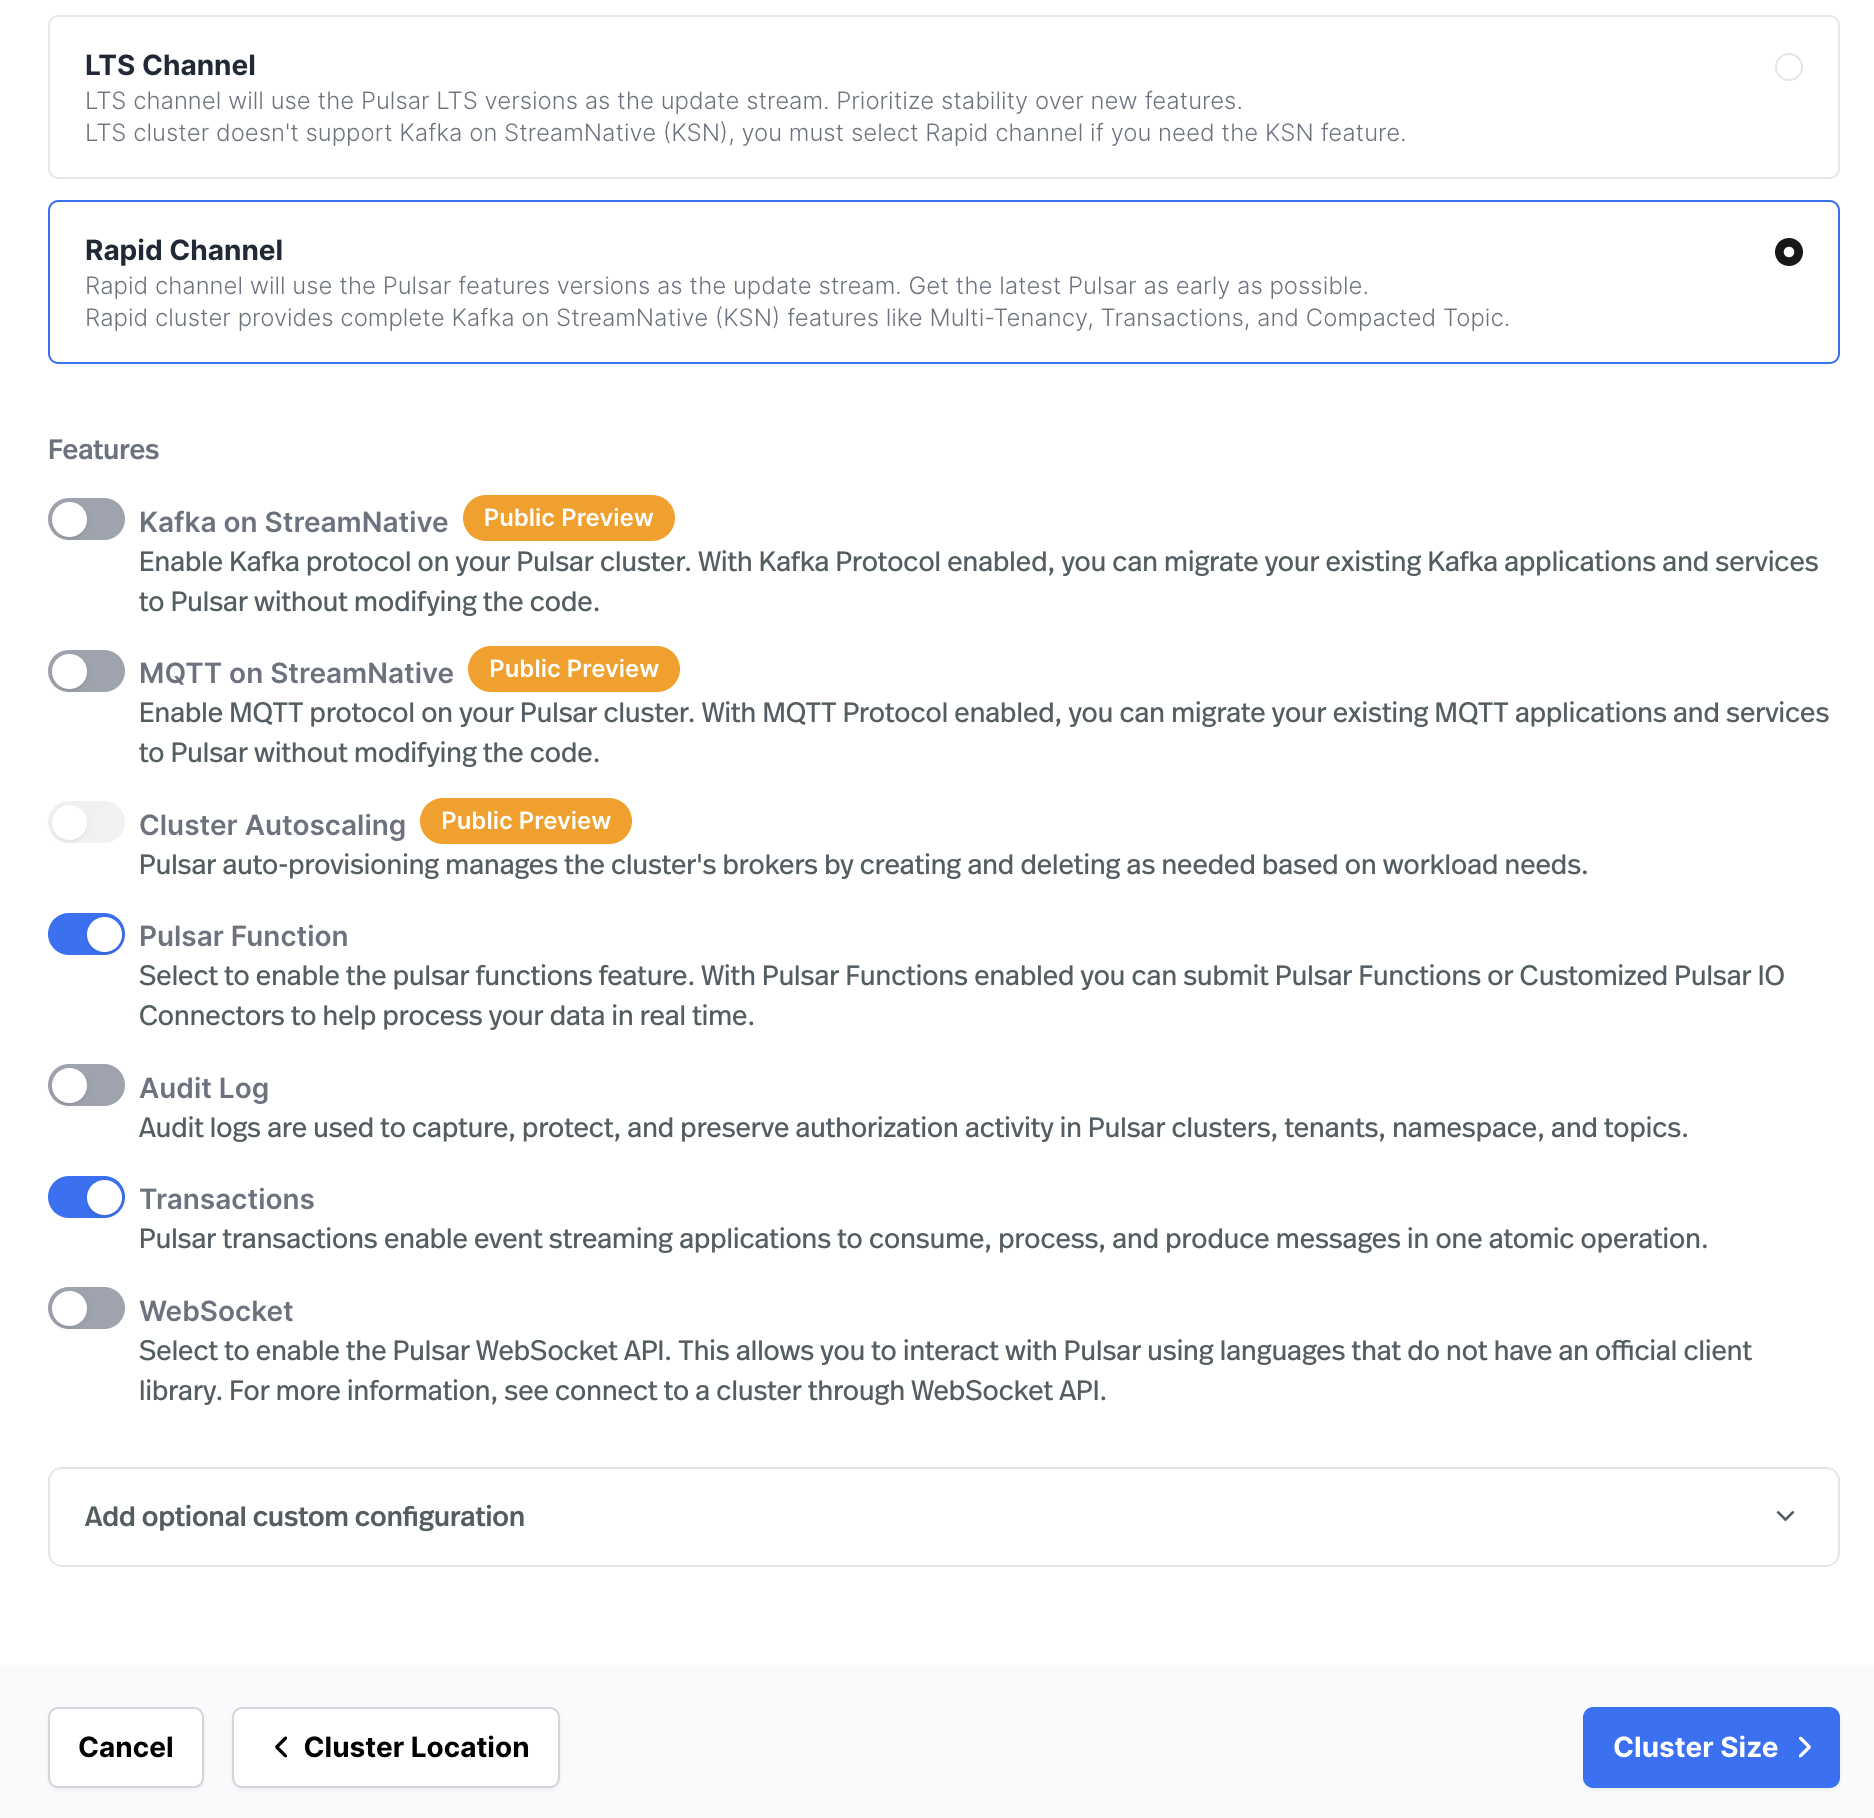Click the Public Preview badge next to Kafka
The image size is (1874, 1818).
tap(567, 517)
